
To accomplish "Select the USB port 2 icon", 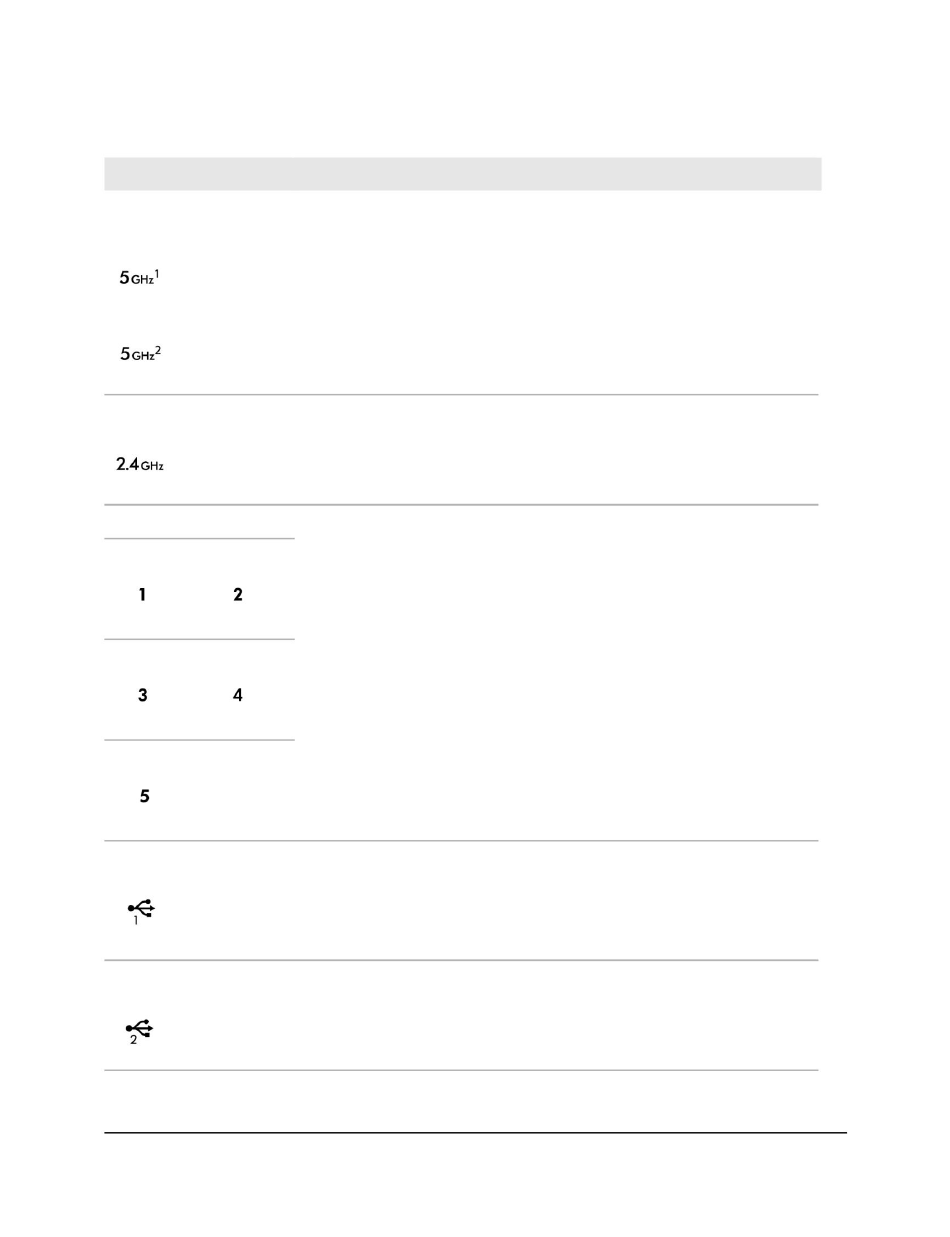I will click(140, 1031).
